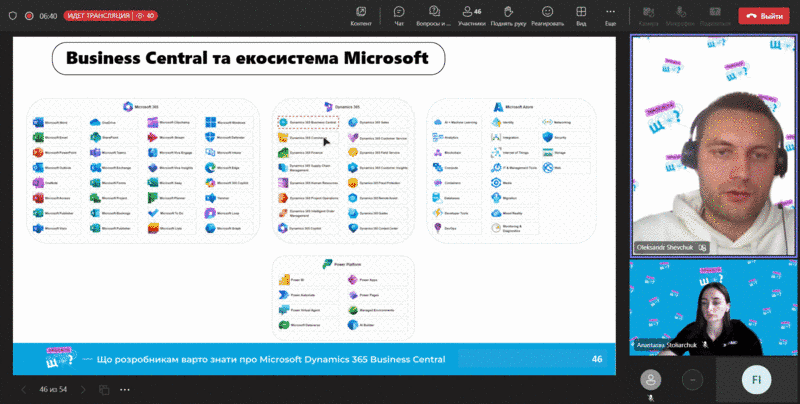Image resolution: width=800 pixels, height=404 pixels.
Task: Click the Azure Databases icon
Action: point(438,198)
